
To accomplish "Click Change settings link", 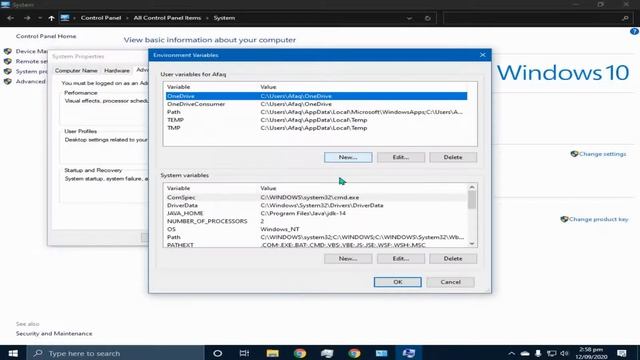I will (x=602, y=154).
